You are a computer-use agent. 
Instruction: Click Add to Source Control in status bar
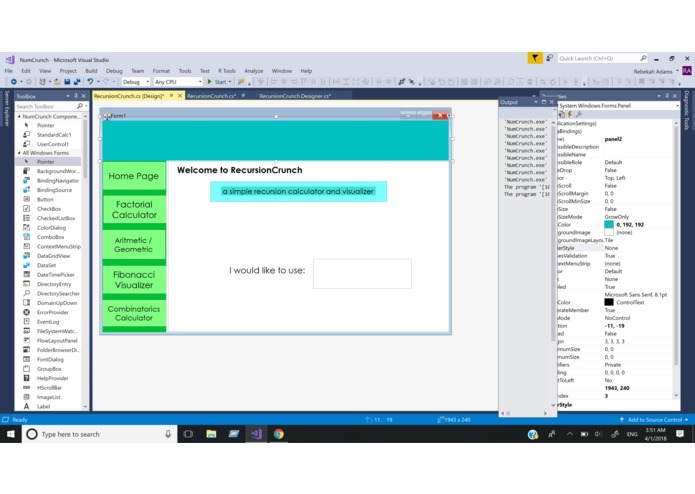(654, 420)
